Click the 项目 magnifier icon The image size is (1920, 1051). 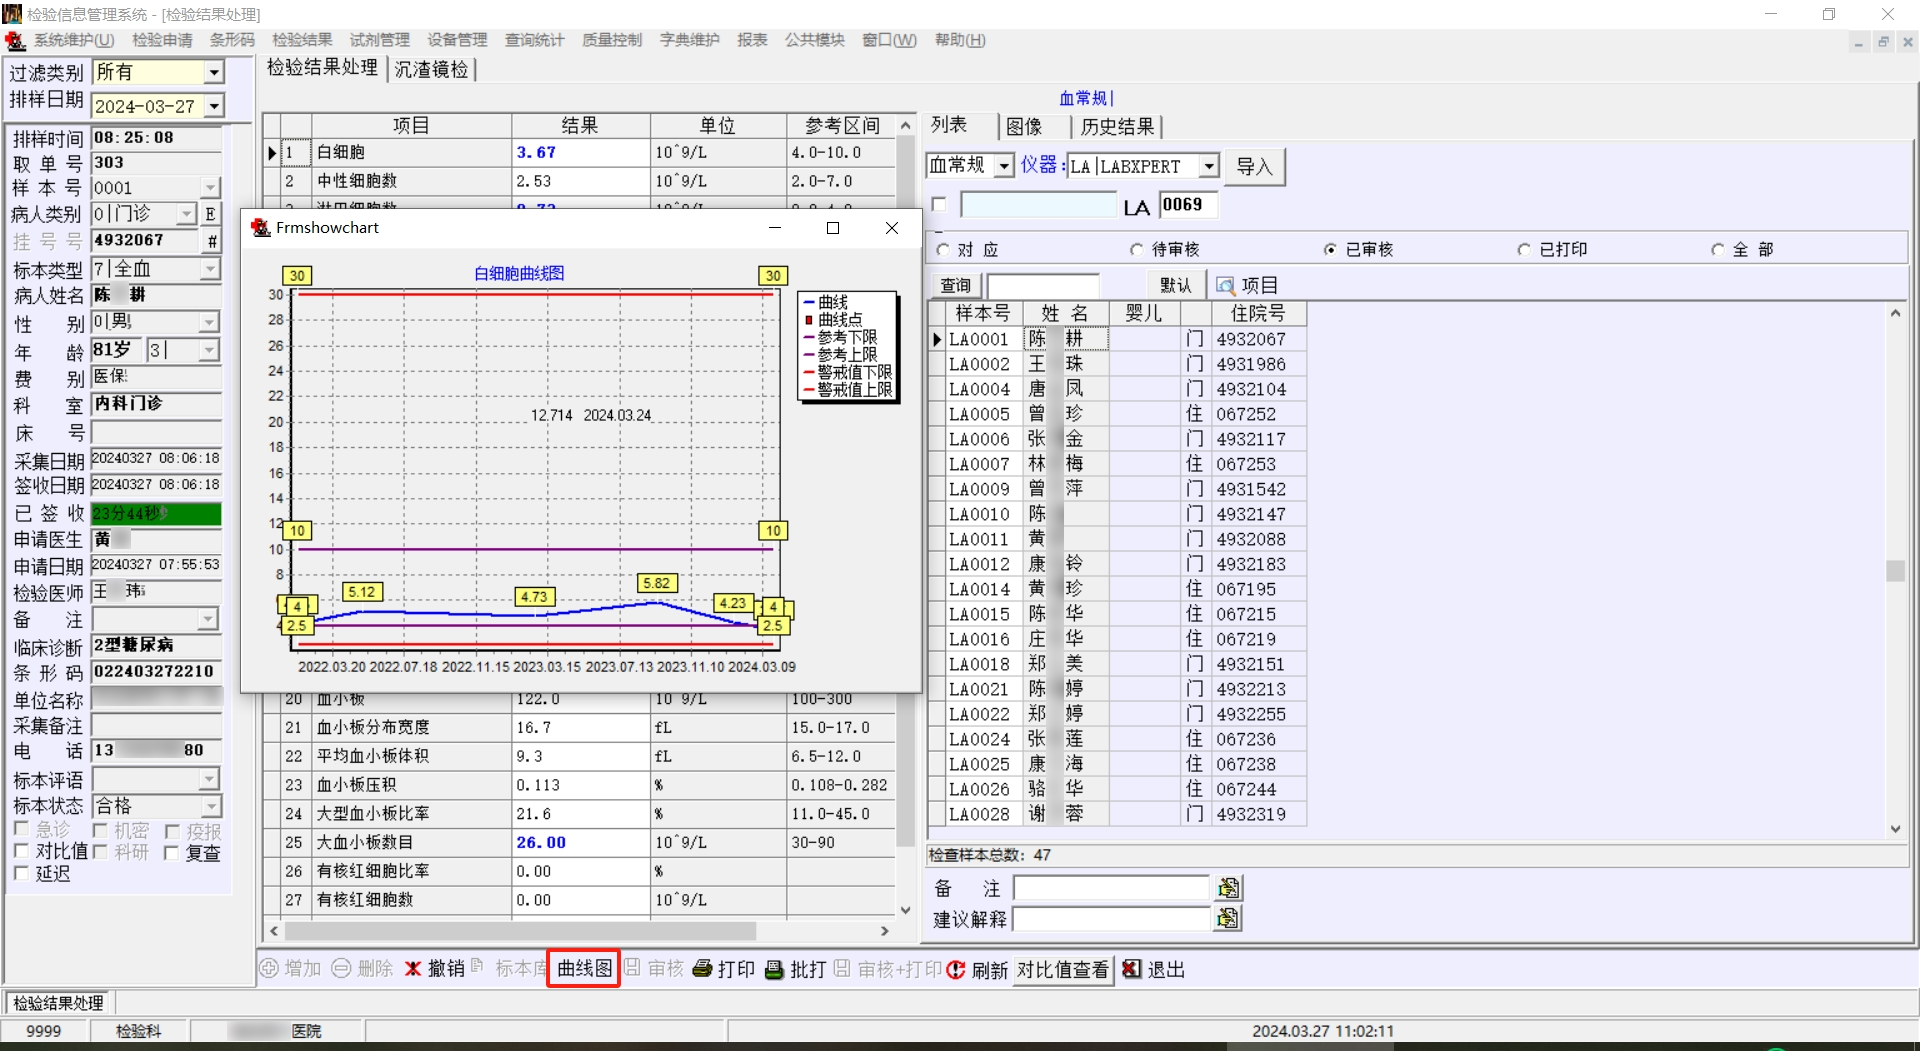(x=1225, y=286)
